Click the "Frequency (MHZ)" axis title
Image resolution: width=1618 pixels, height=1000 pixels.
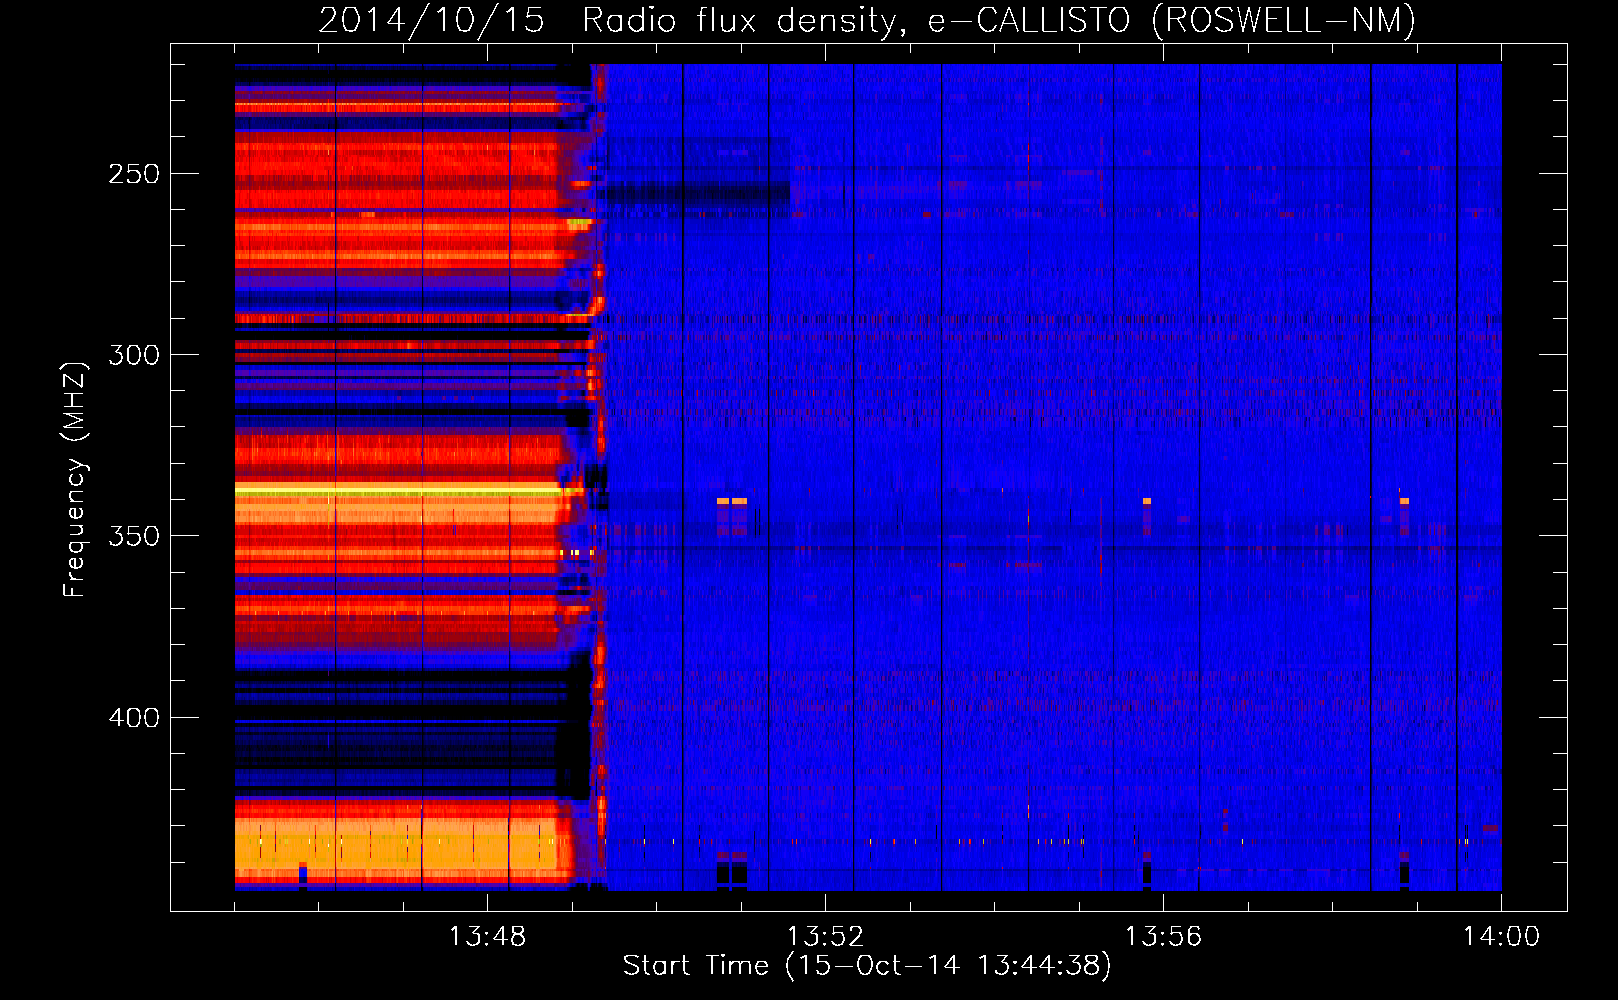[75, 479]
